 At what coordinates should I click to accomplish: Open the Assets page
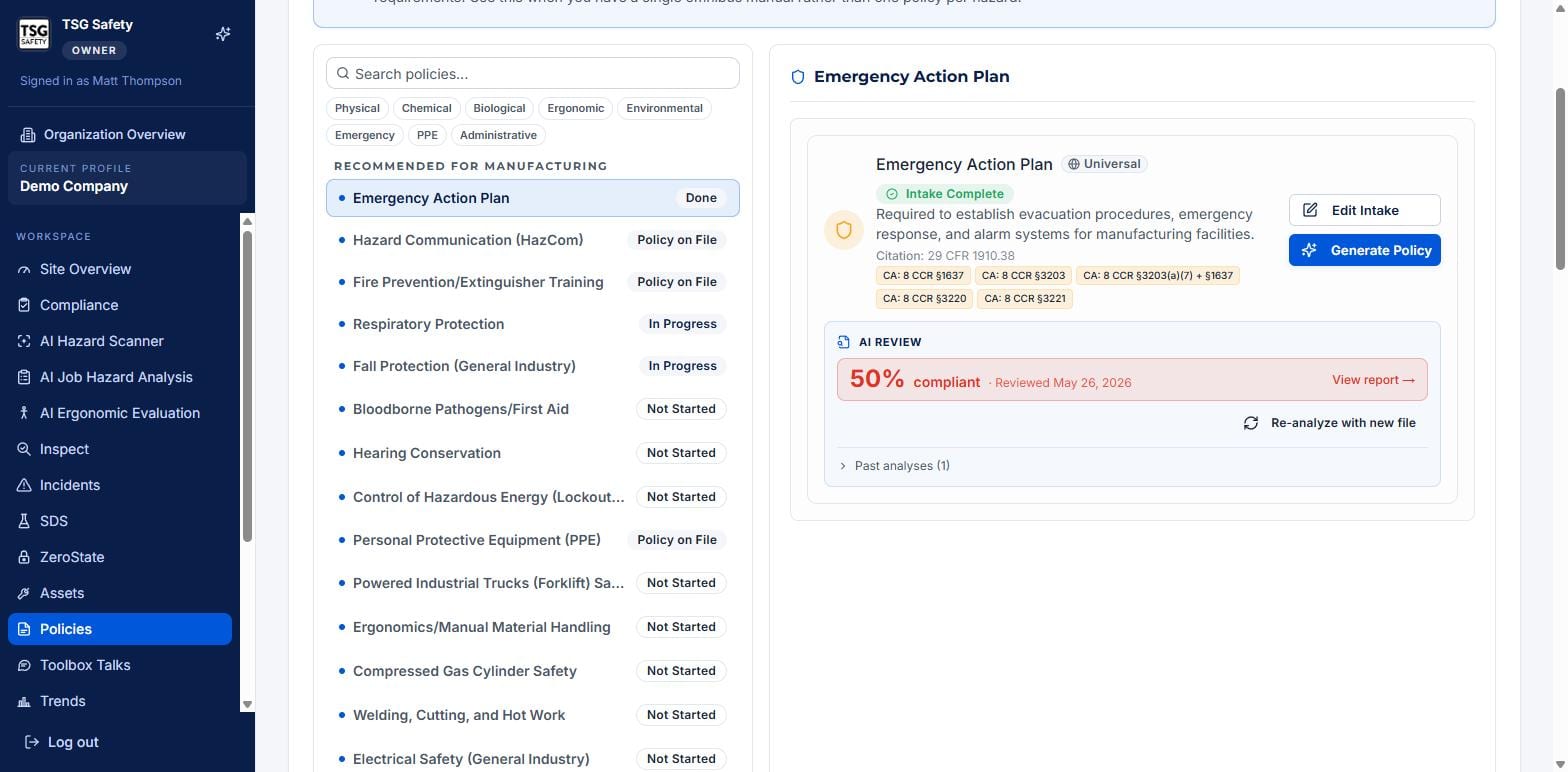(x=120, y=593)
